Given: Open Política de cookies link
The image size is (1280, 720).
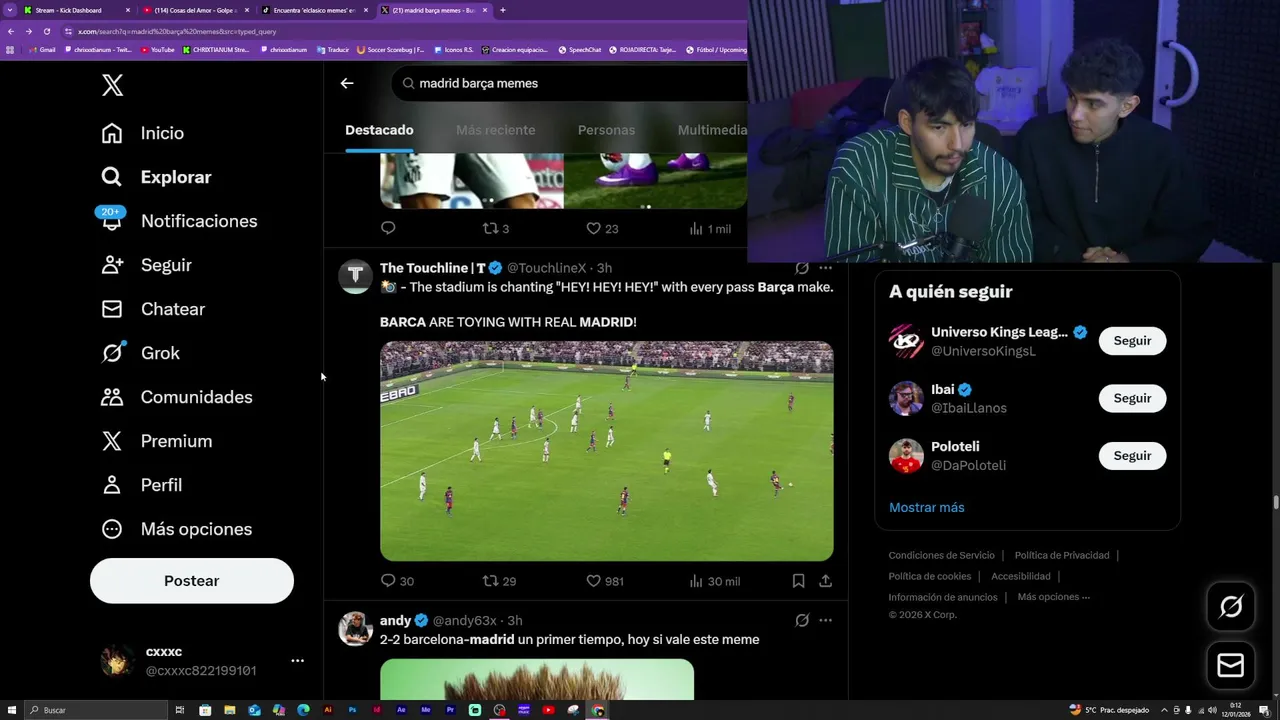Looking at the screenshot, I should (930, 576).
